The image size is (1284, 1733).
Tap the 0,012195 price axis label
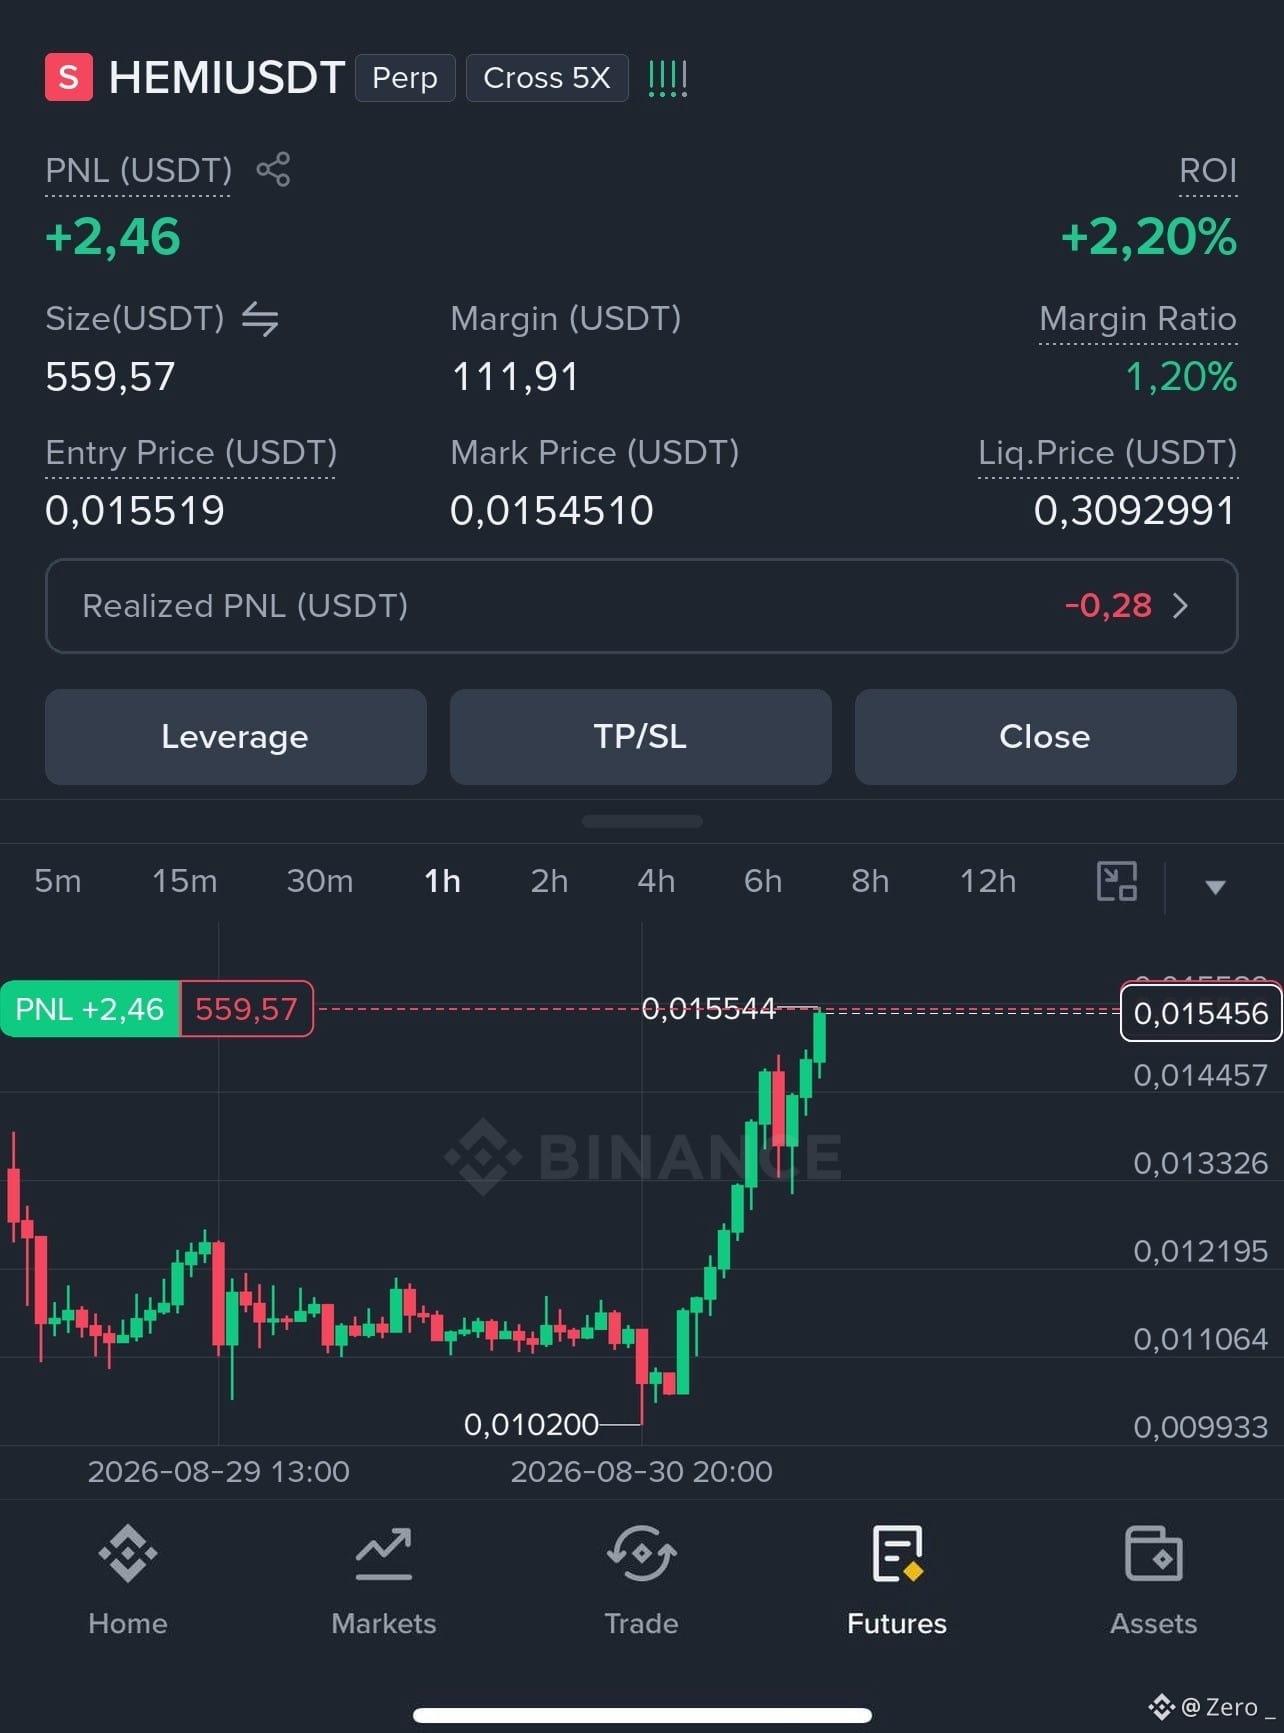1200,1251
